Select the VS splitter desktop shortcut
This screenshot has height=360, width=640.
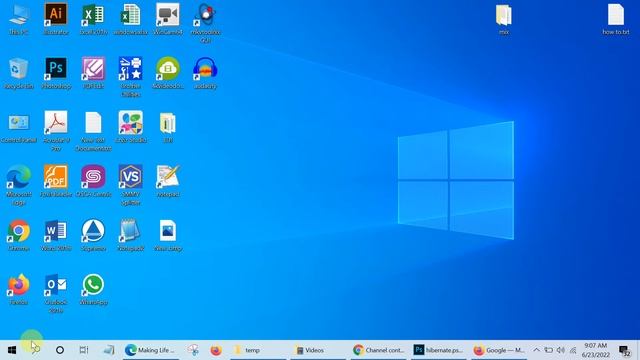click(131, 185)
